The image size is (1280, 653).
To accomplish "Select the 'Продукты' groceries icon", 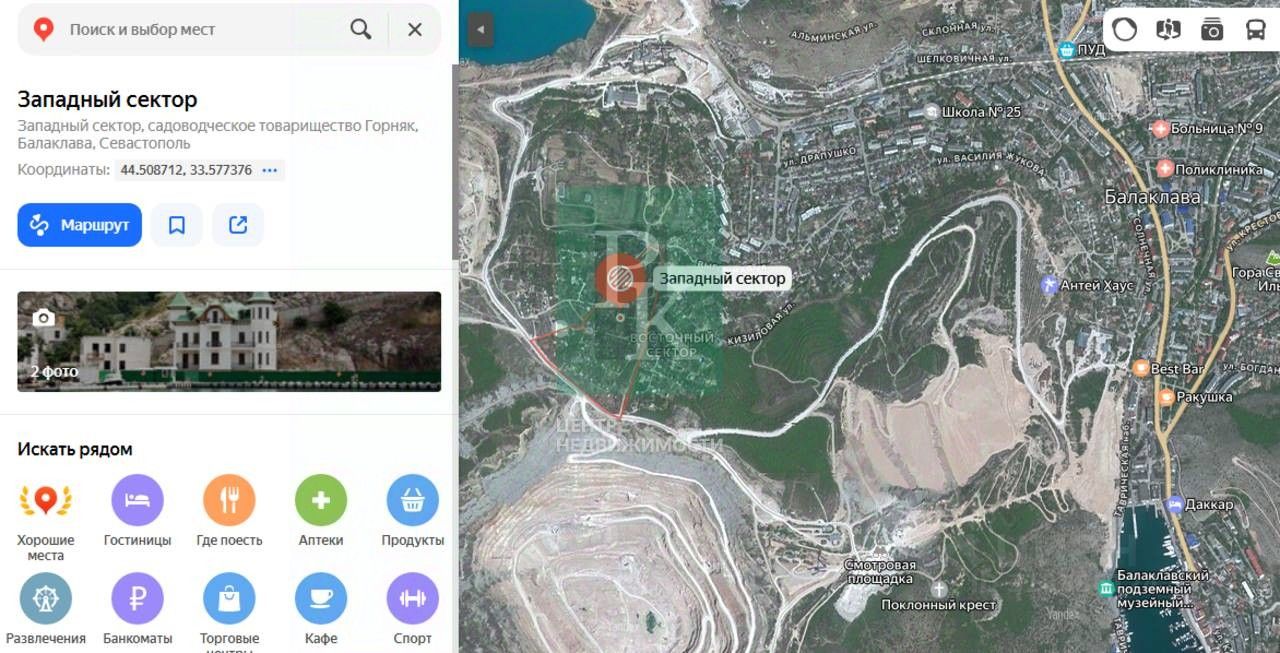I will pyautogui.click(x=412, y=500).
